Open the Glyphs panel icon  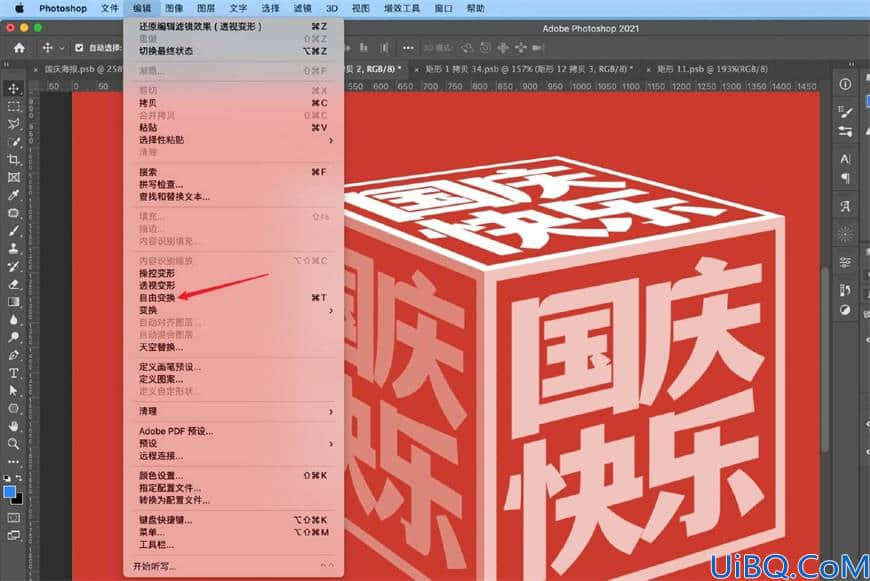click(x=845, y=206)
